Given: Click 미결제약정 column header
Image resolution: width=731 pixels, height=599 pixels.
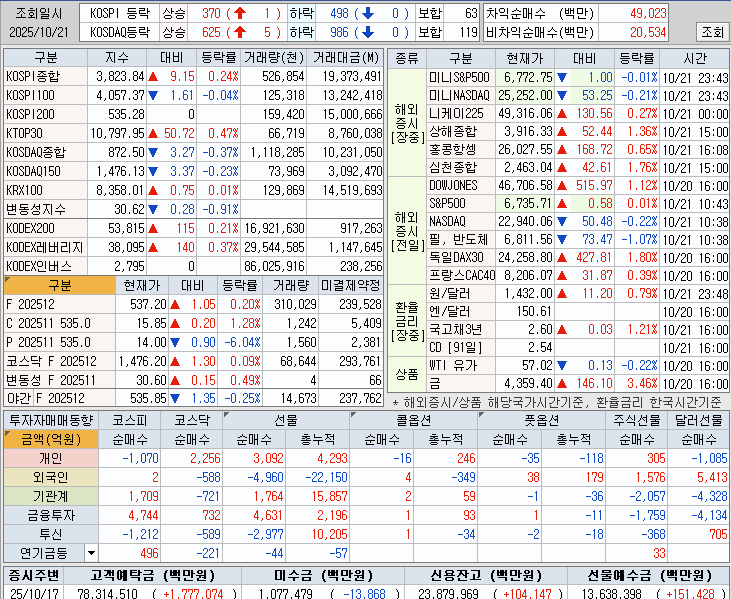Looking at the screenshot, I should tap(351, 285).
